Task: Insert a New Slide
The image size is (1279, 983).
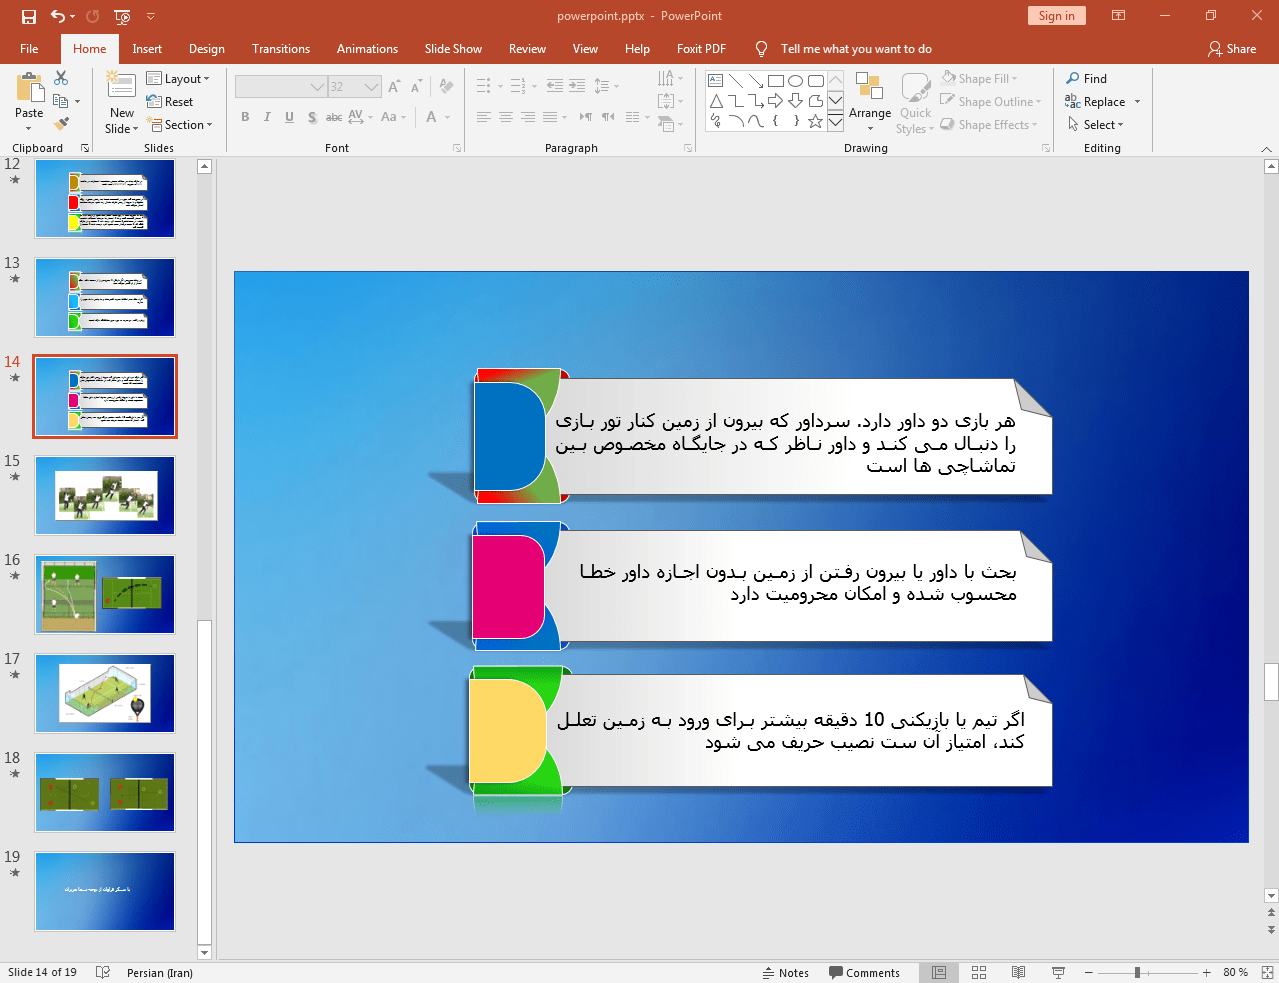Action: pyautogui.click(x=121, y=103)
